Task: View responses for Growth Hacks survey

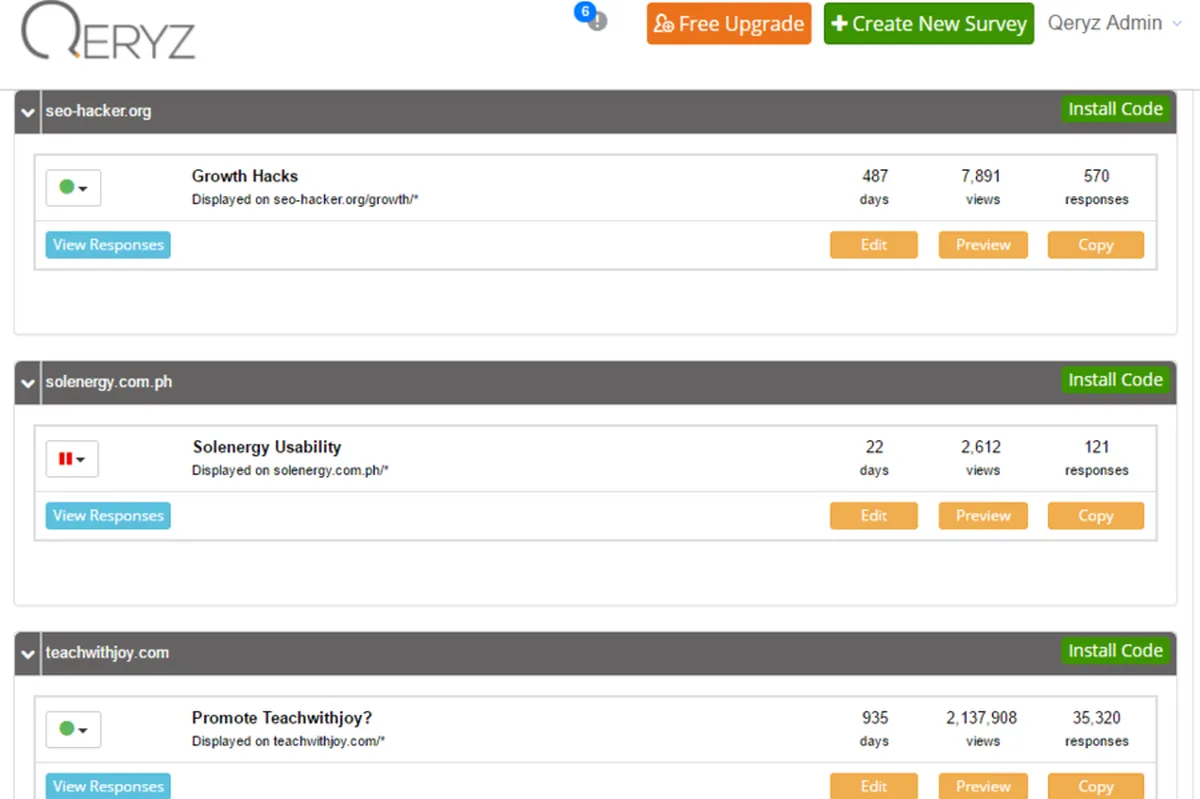Action: click(x=108, y=245)
